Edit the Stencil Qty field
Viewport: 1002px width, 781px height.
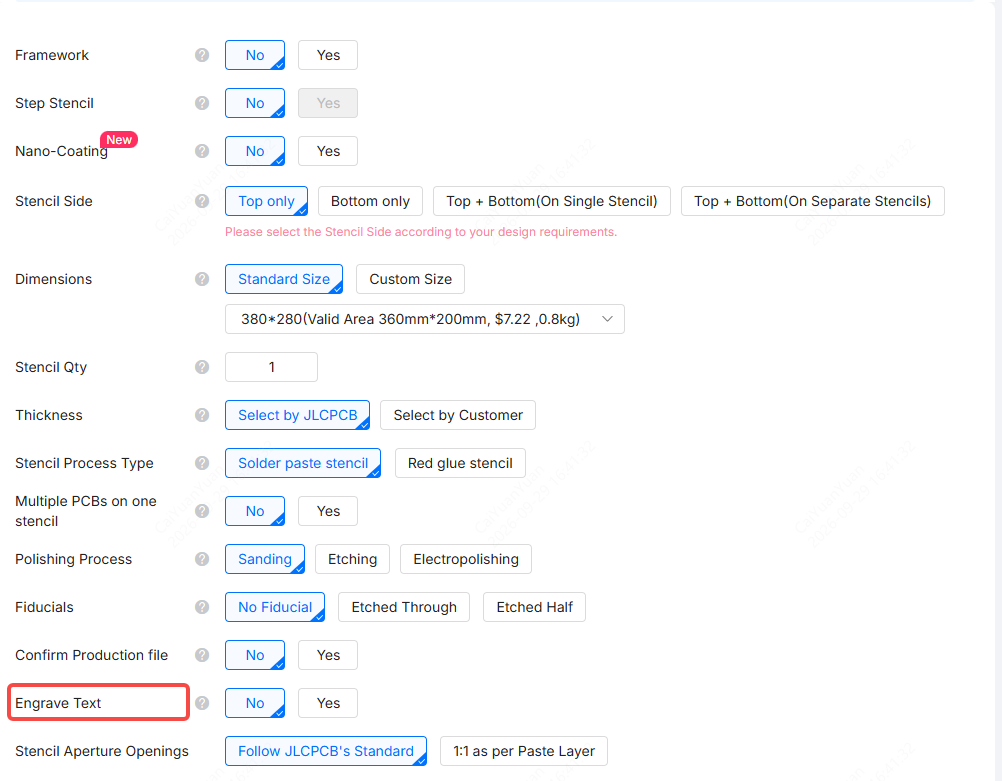(271, 367)
